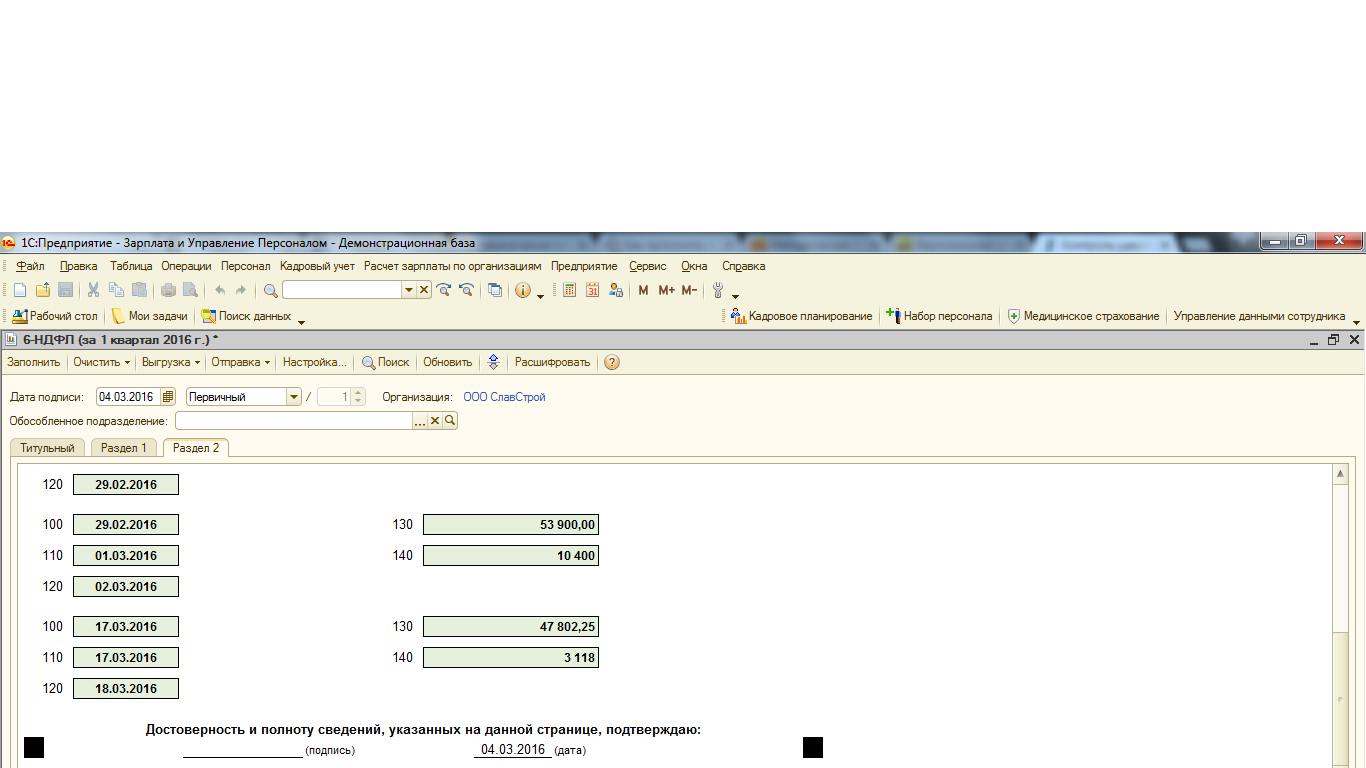The image size is (1366, 768).
Task: Click the wrench tools icon
Action: click(718, 290)
